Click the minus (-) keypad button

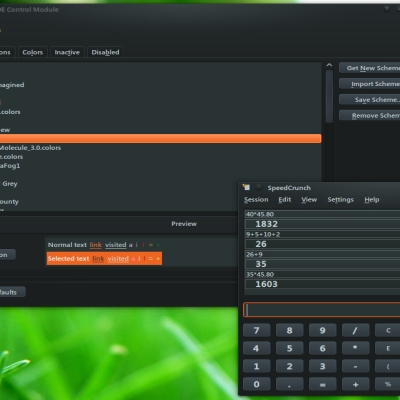tap(355, 366)
